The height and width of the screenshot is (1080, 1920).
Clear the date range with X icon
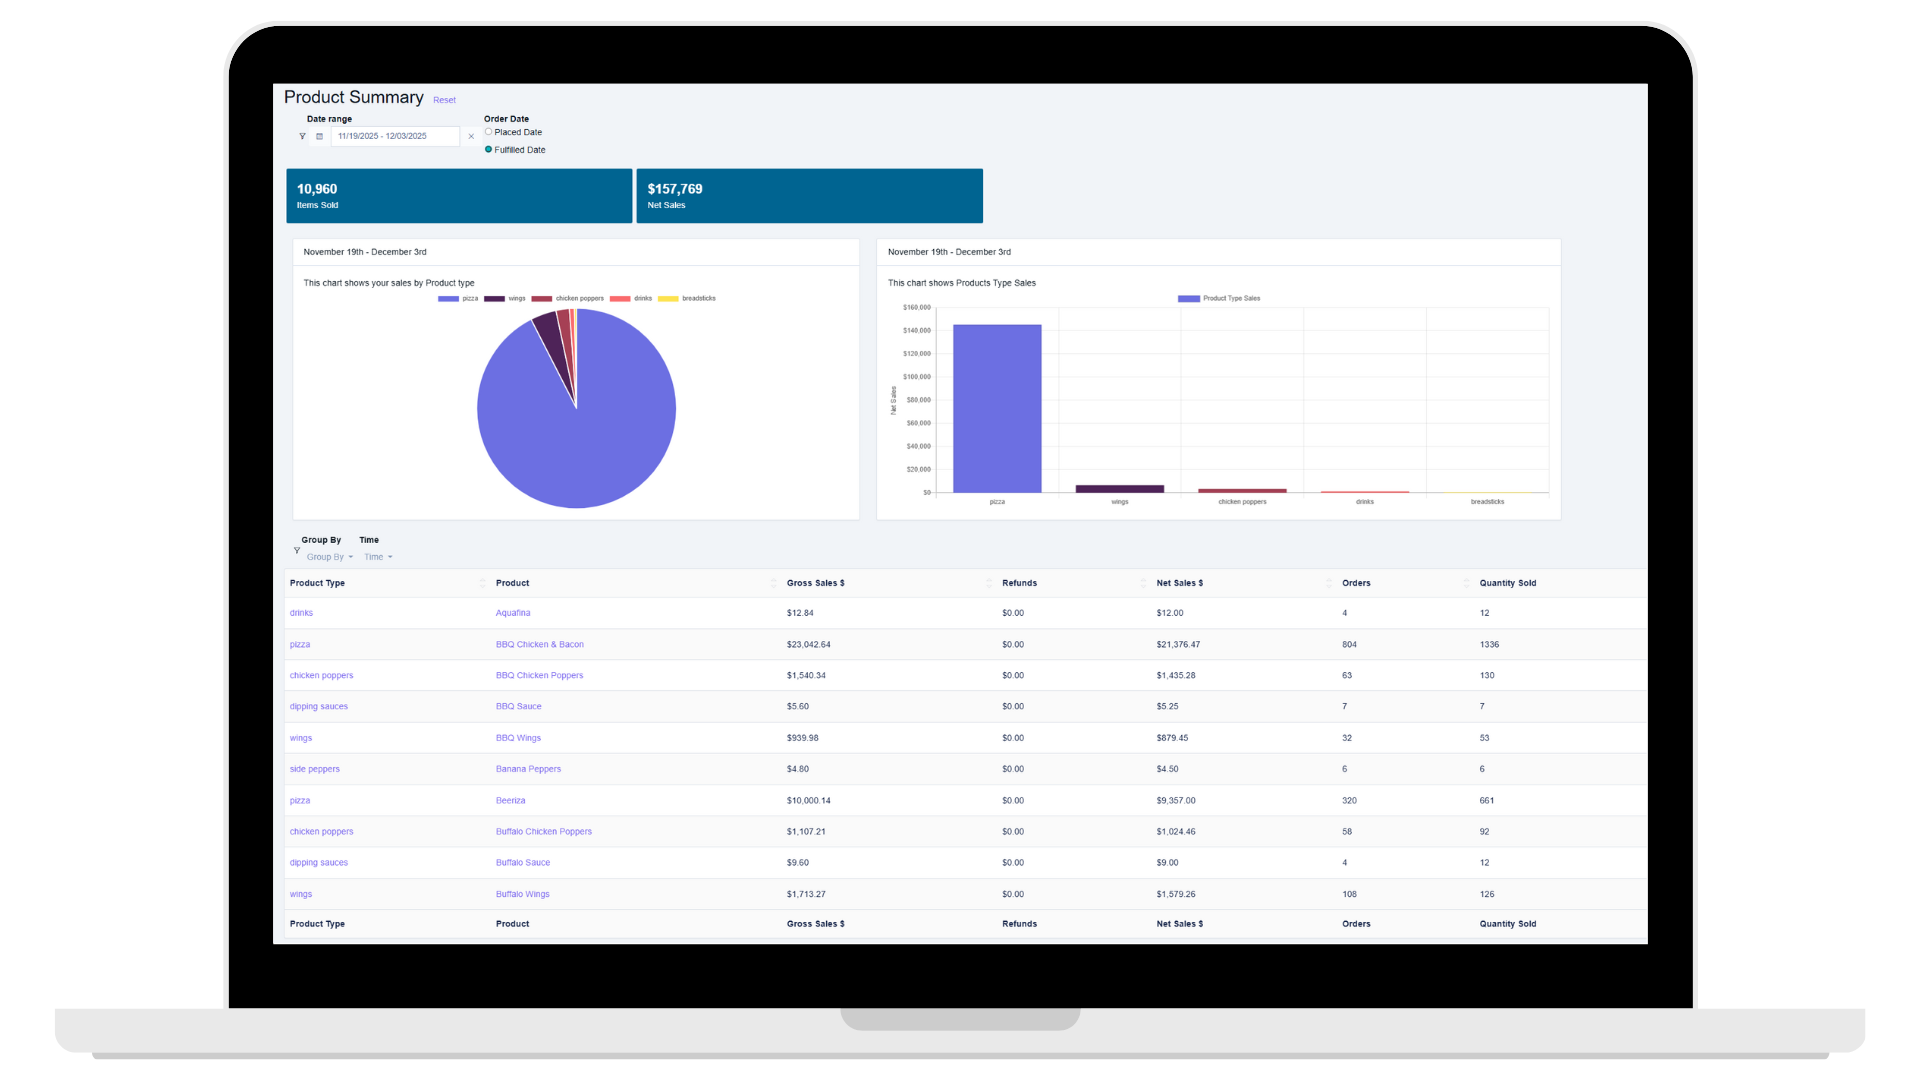coord(471,136)
